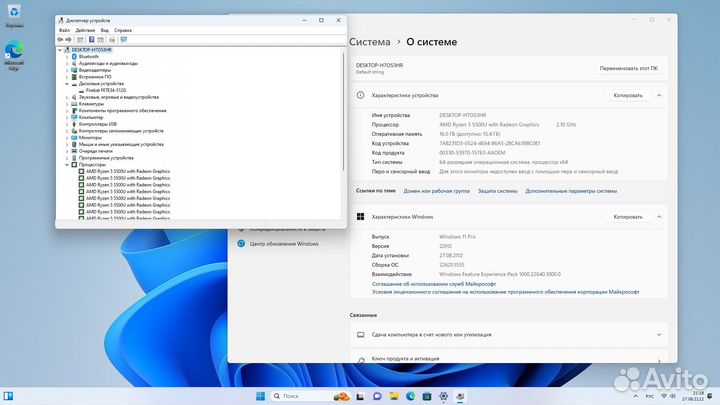
Task: Select the Видеоадаптеры category icon
Action: (74, 70)
